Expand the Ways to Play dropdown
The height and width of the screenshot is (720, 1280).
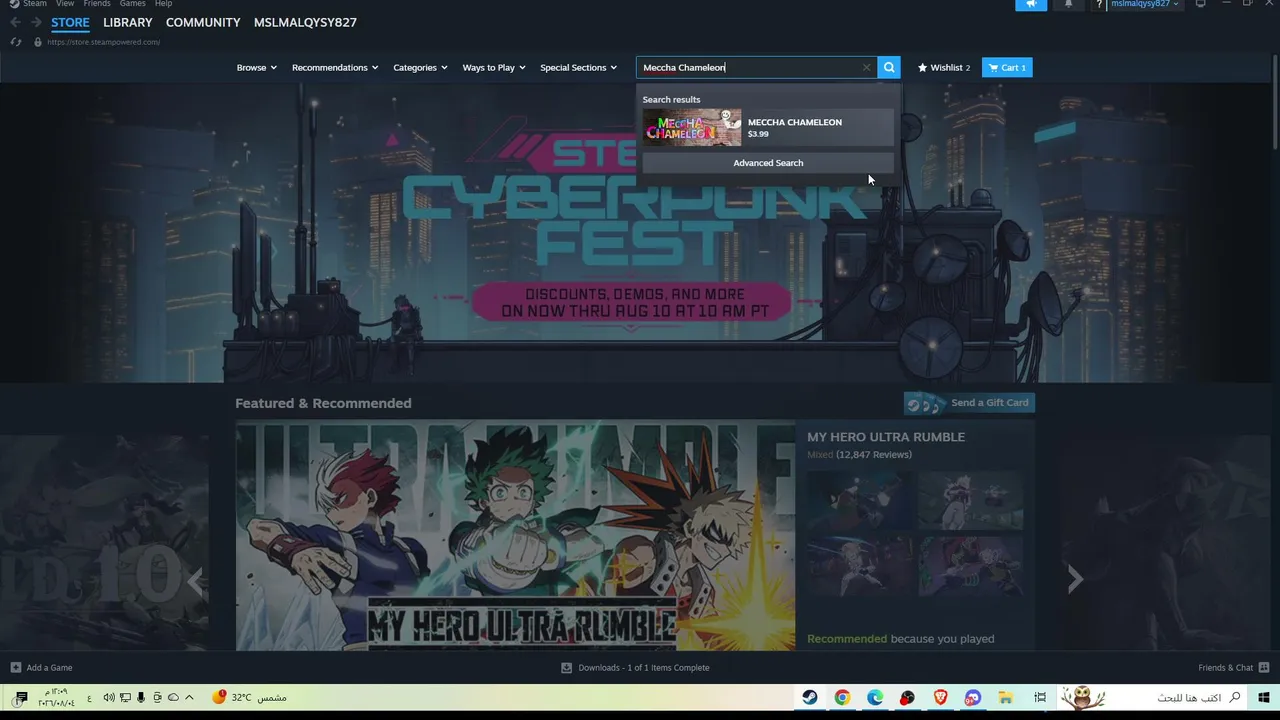[x=494, y=67]
